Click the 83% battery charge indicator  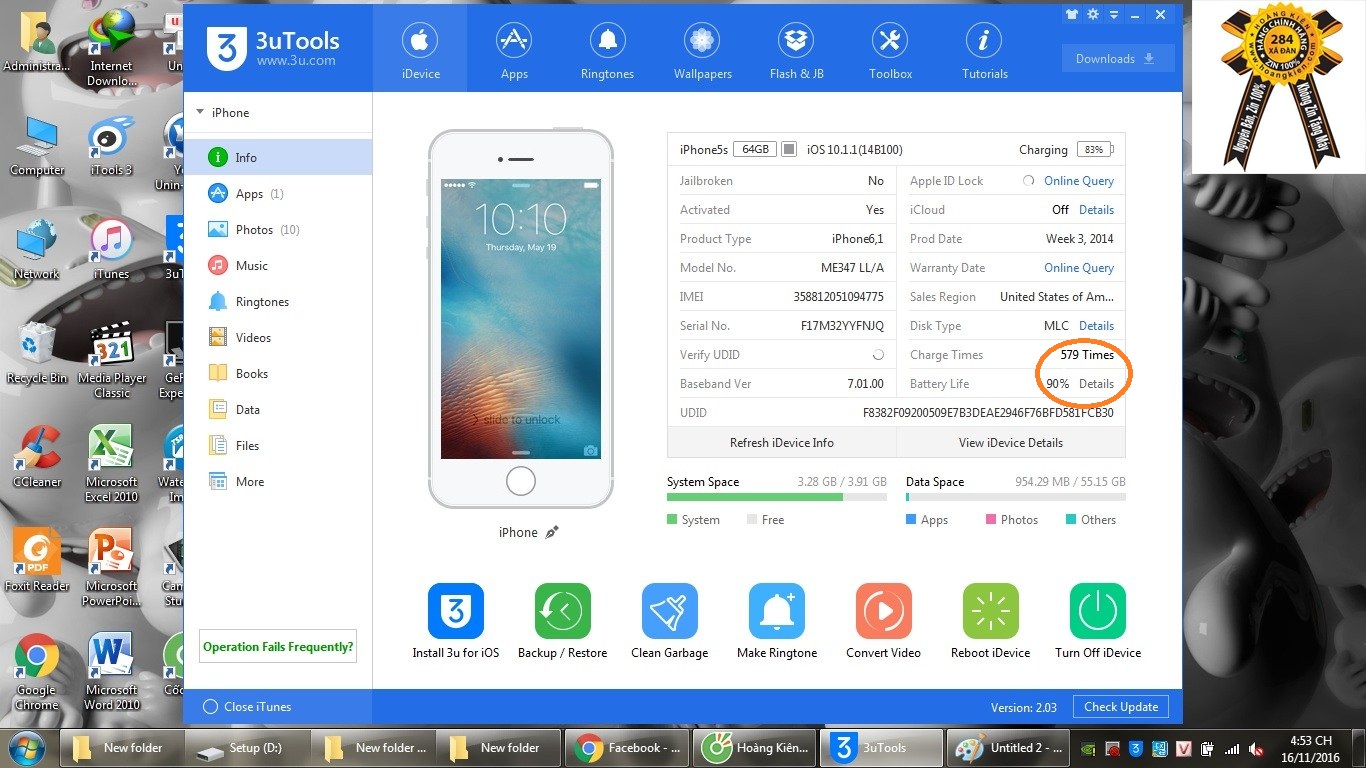pyautogui.click(x=1095, y=150)
